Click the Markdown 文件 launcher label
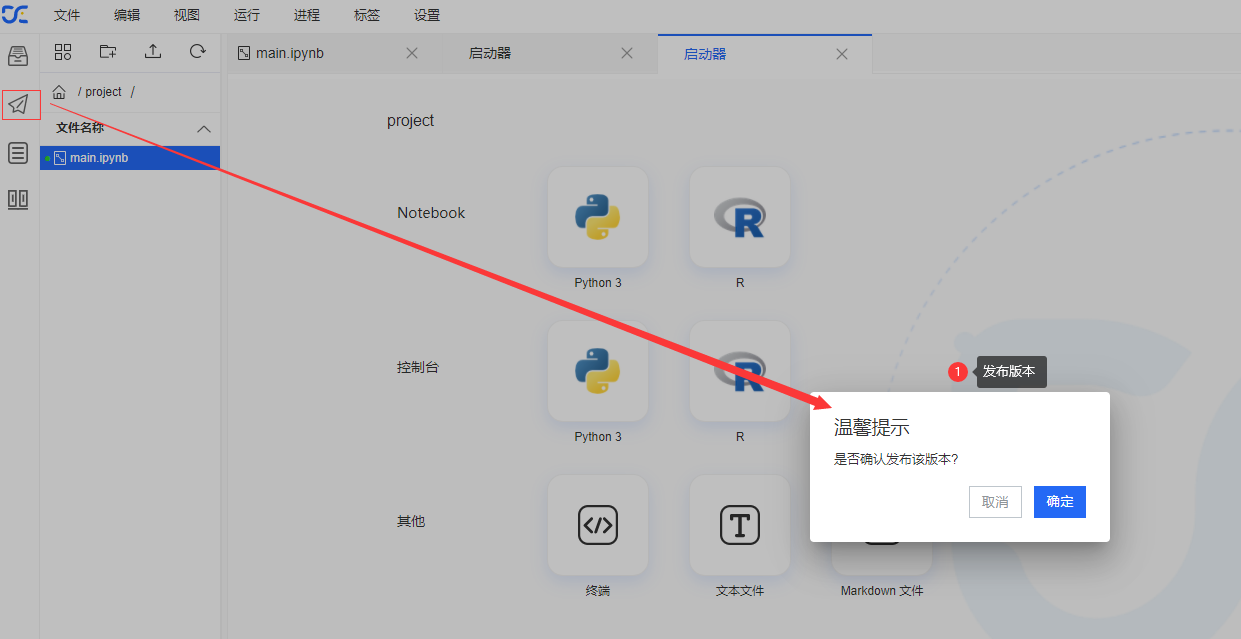 [x=882, y=591]
